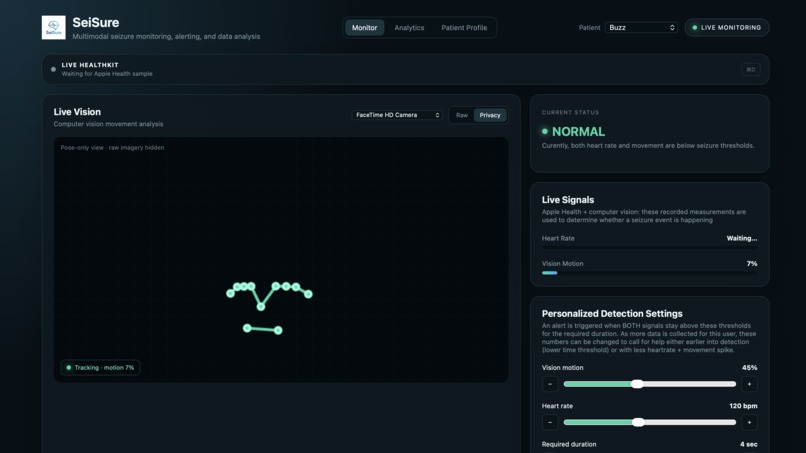Image resolution: width=806 pixels, height=453 pixels.
Task: Switch Live Vision to Raw view
Action: [462, 115]
